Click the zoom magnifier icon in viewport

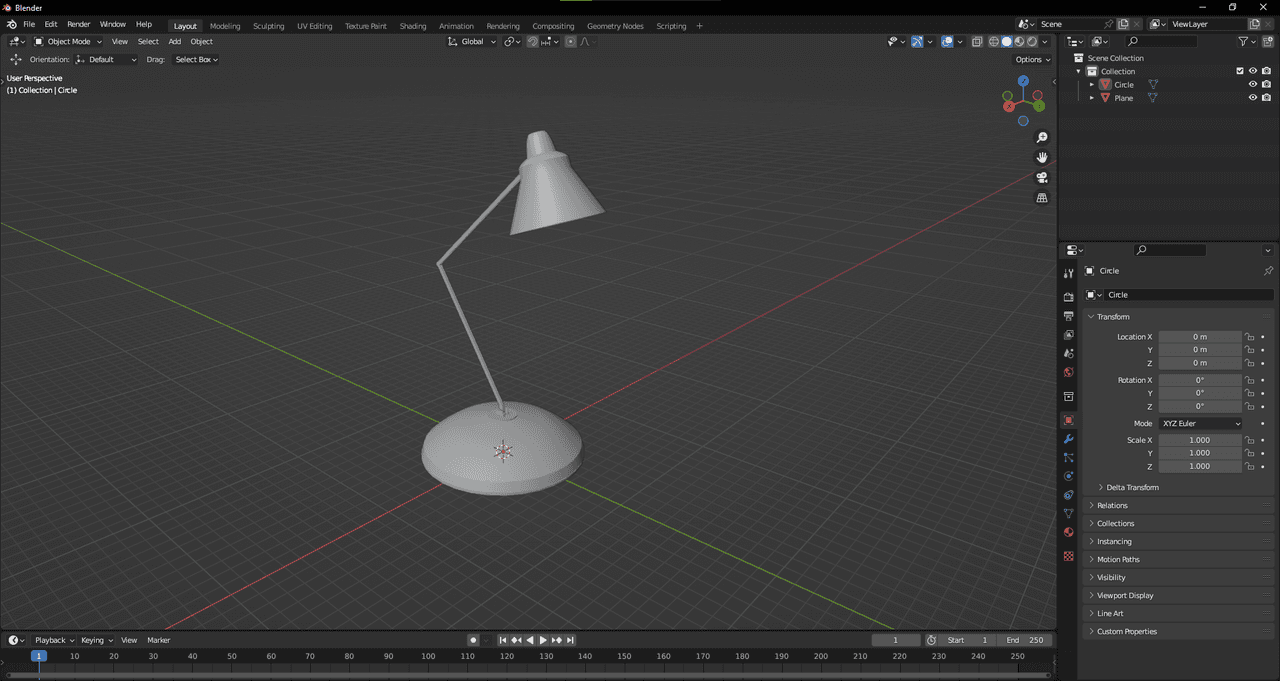[x=1042, y=138]
